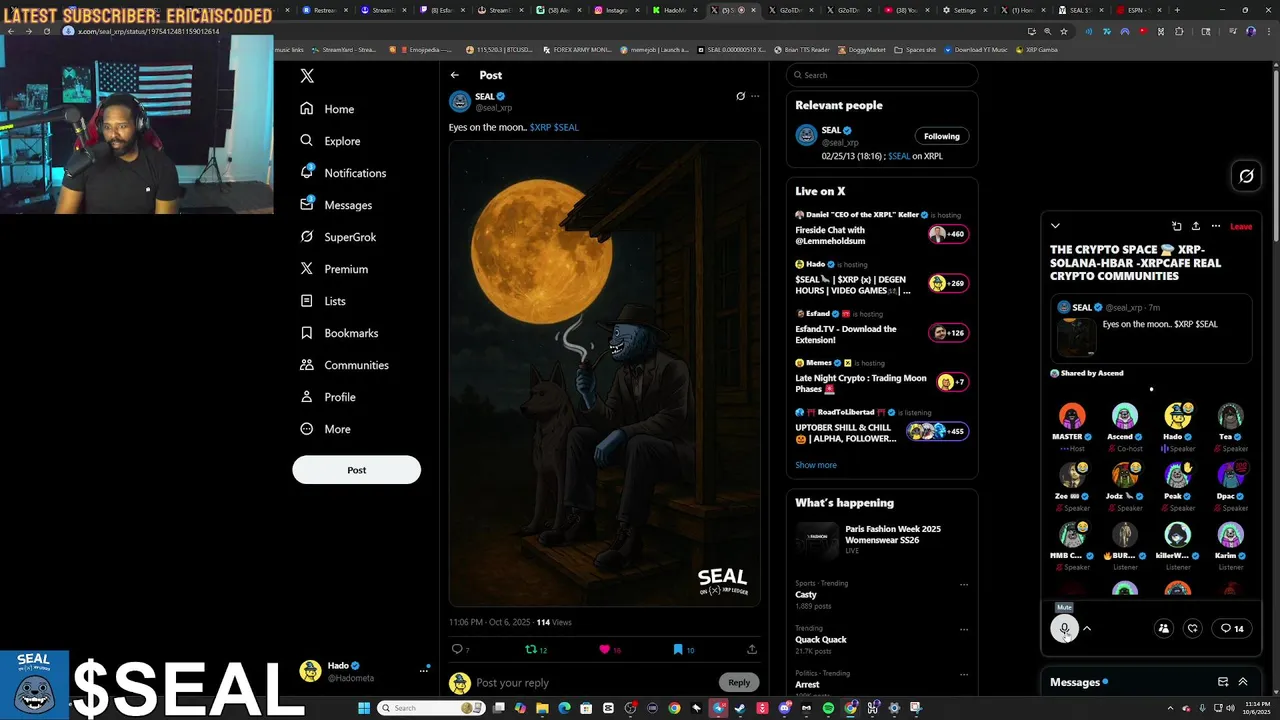Unlike the post via the pink heart
Viewport: 1280px width, 720px height.
[604, 649]
